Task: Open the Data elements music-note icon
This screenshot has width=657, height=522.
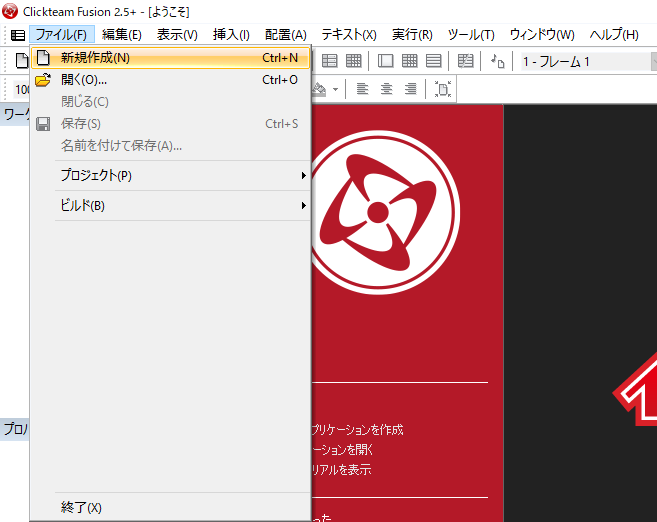Action: [497, 61]
